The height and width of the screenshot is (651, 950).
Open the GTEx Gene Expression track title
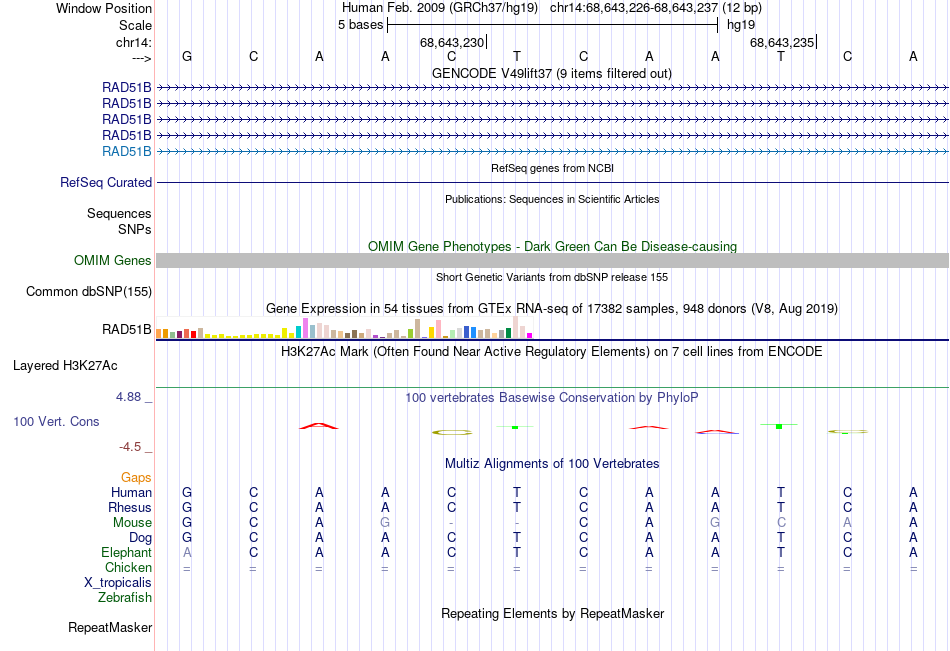[552, 309]
